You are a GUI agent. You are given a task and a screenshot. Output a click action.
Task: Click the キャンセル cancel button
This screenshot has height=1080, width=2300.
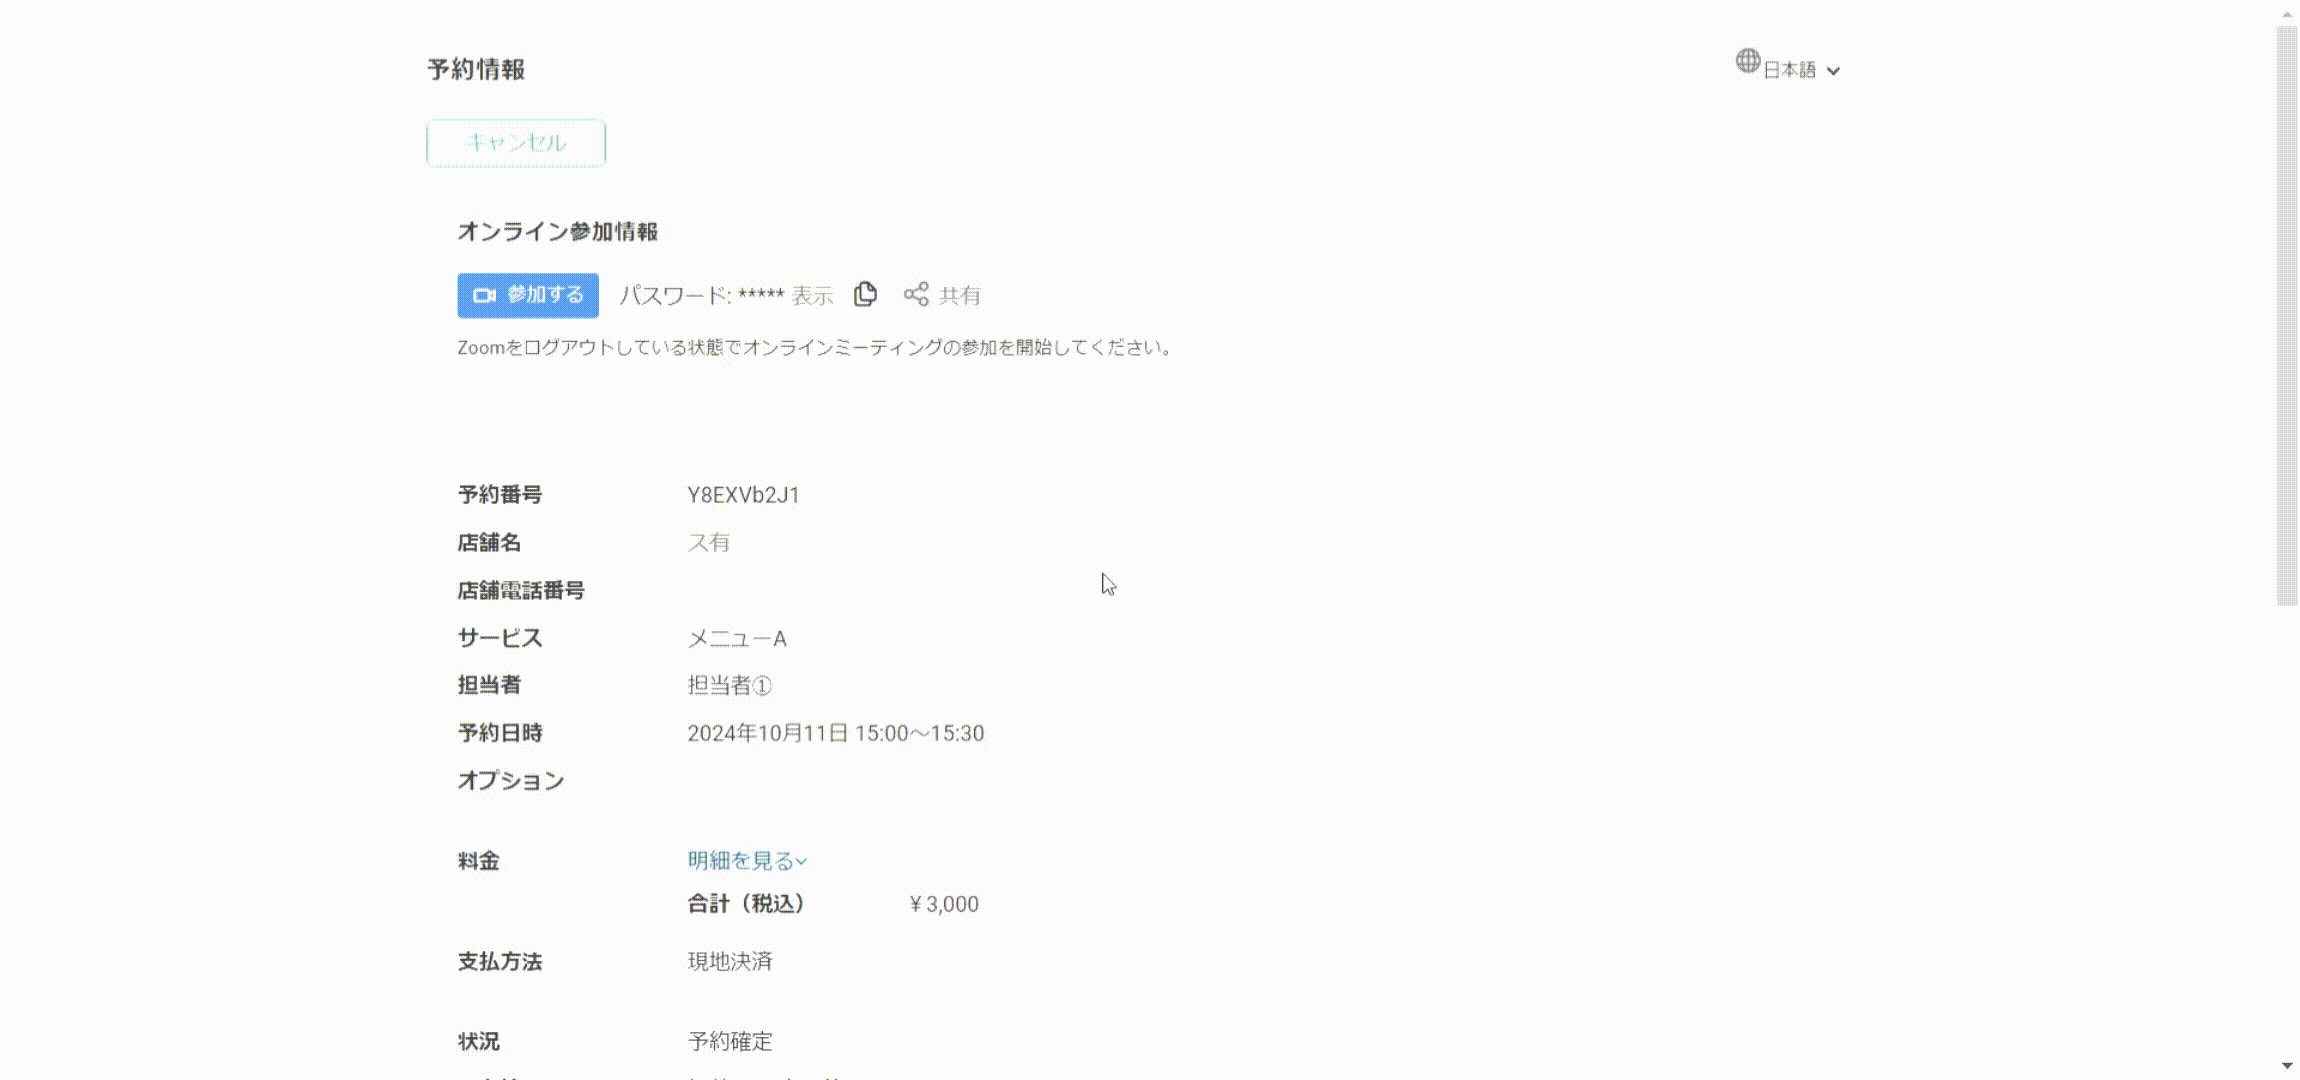[x=516, y=141]
